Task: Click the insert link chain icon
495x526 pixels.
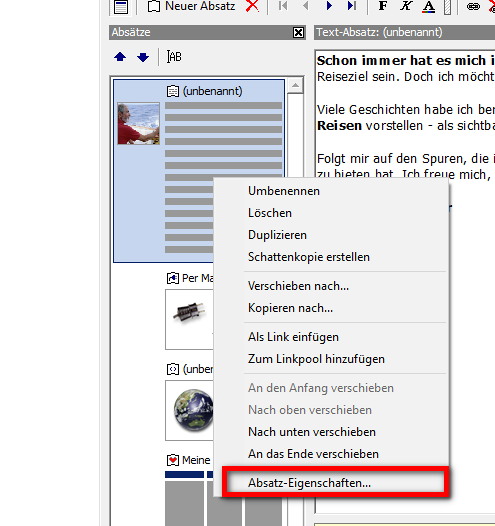Action: [x=473, y=6]
